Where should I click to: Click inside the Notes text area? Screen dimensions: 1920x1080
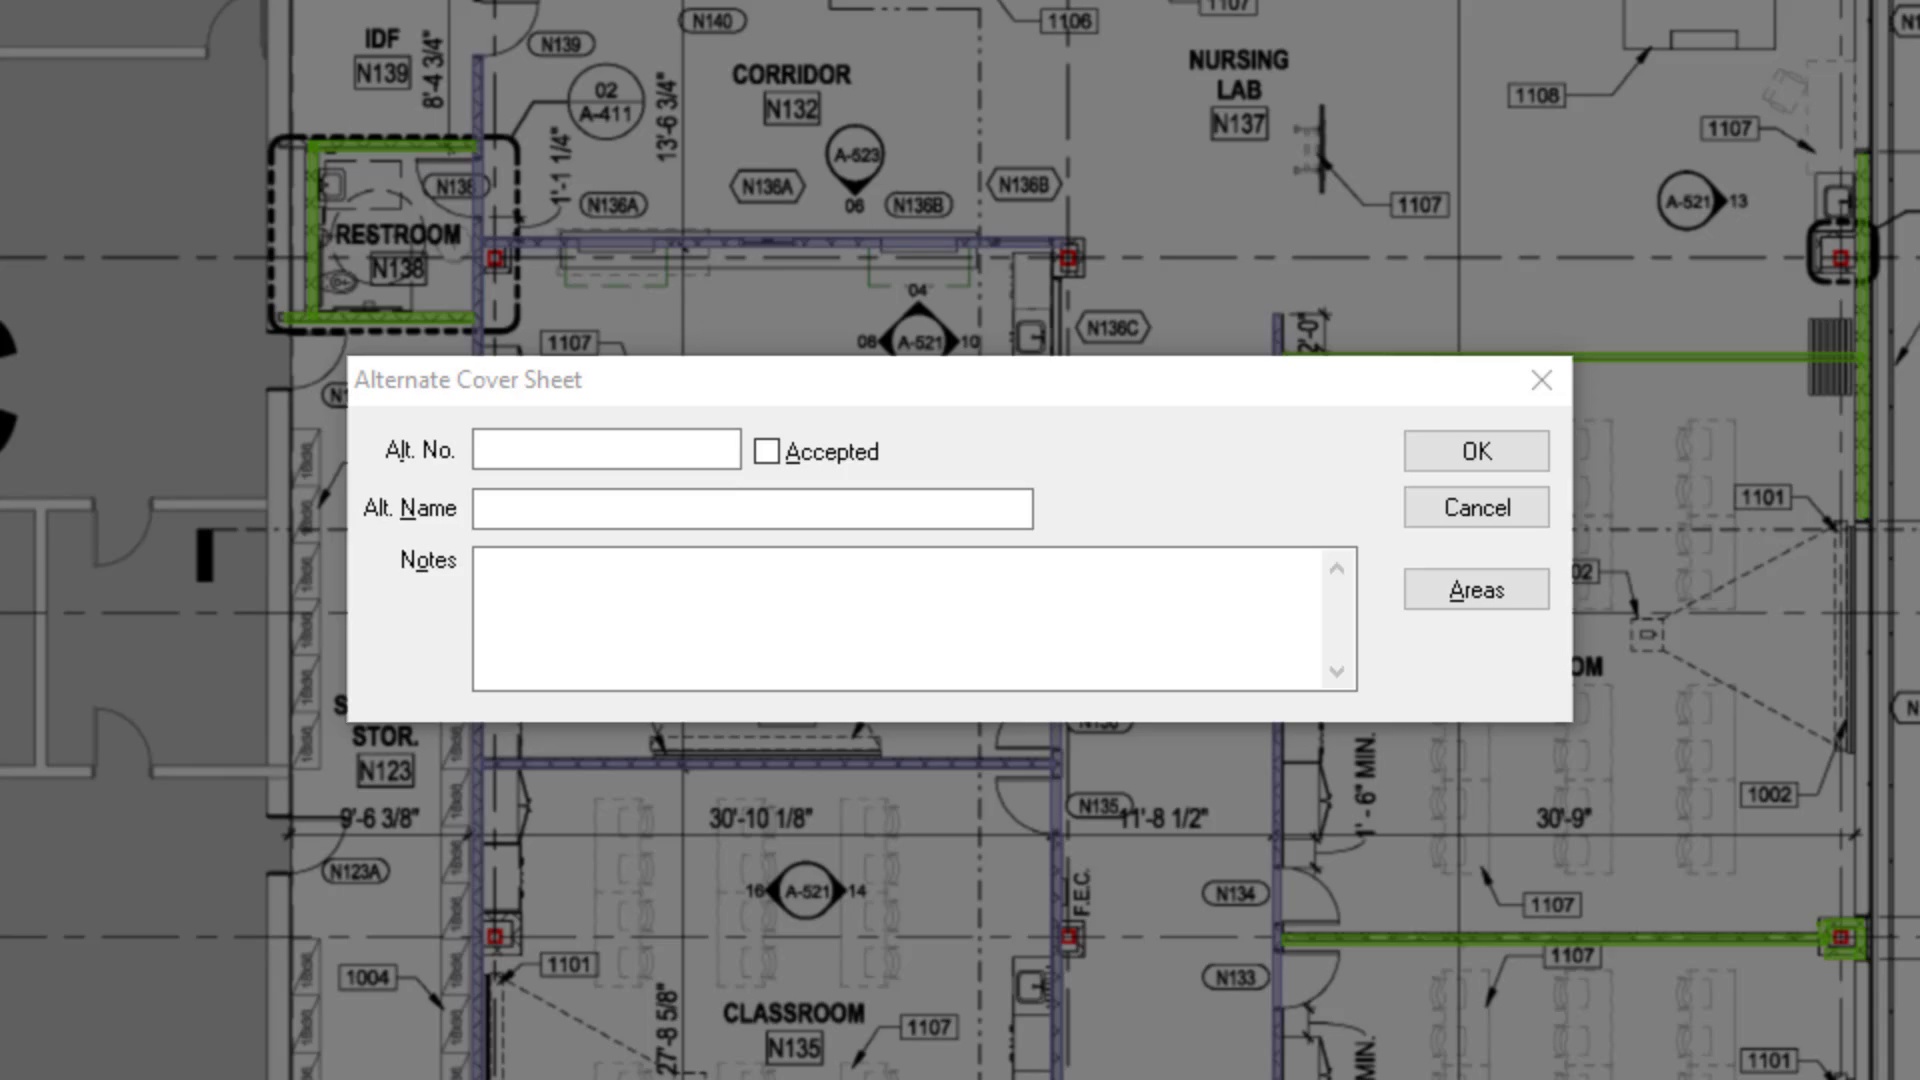(x=897, y=618)
